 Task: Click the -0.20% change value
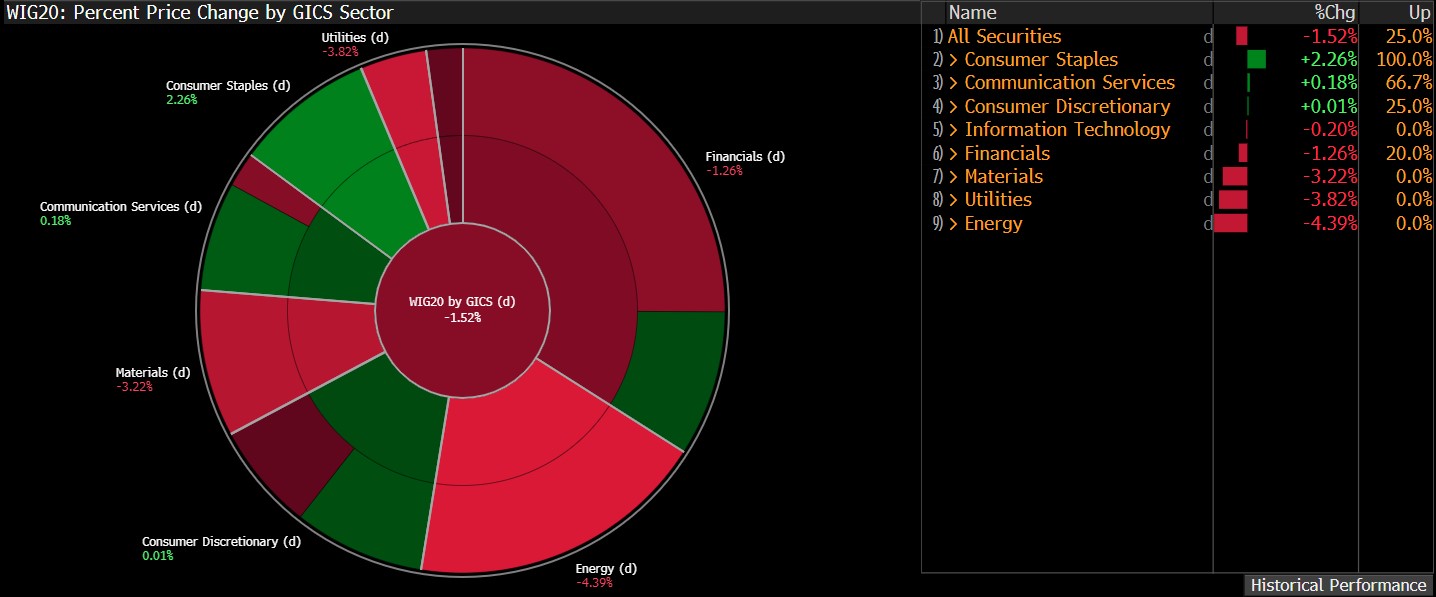pyautogui.click(x=1329, y=130)
